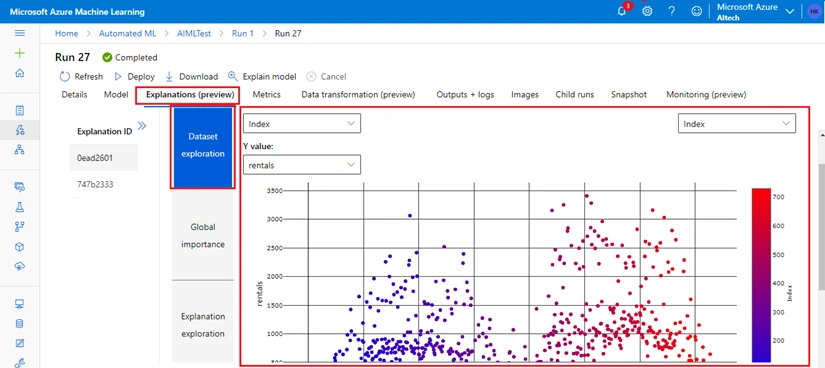Switch to the Metrics tab
Viewport: 825px width, 368px height.
(x=266, y=95)
